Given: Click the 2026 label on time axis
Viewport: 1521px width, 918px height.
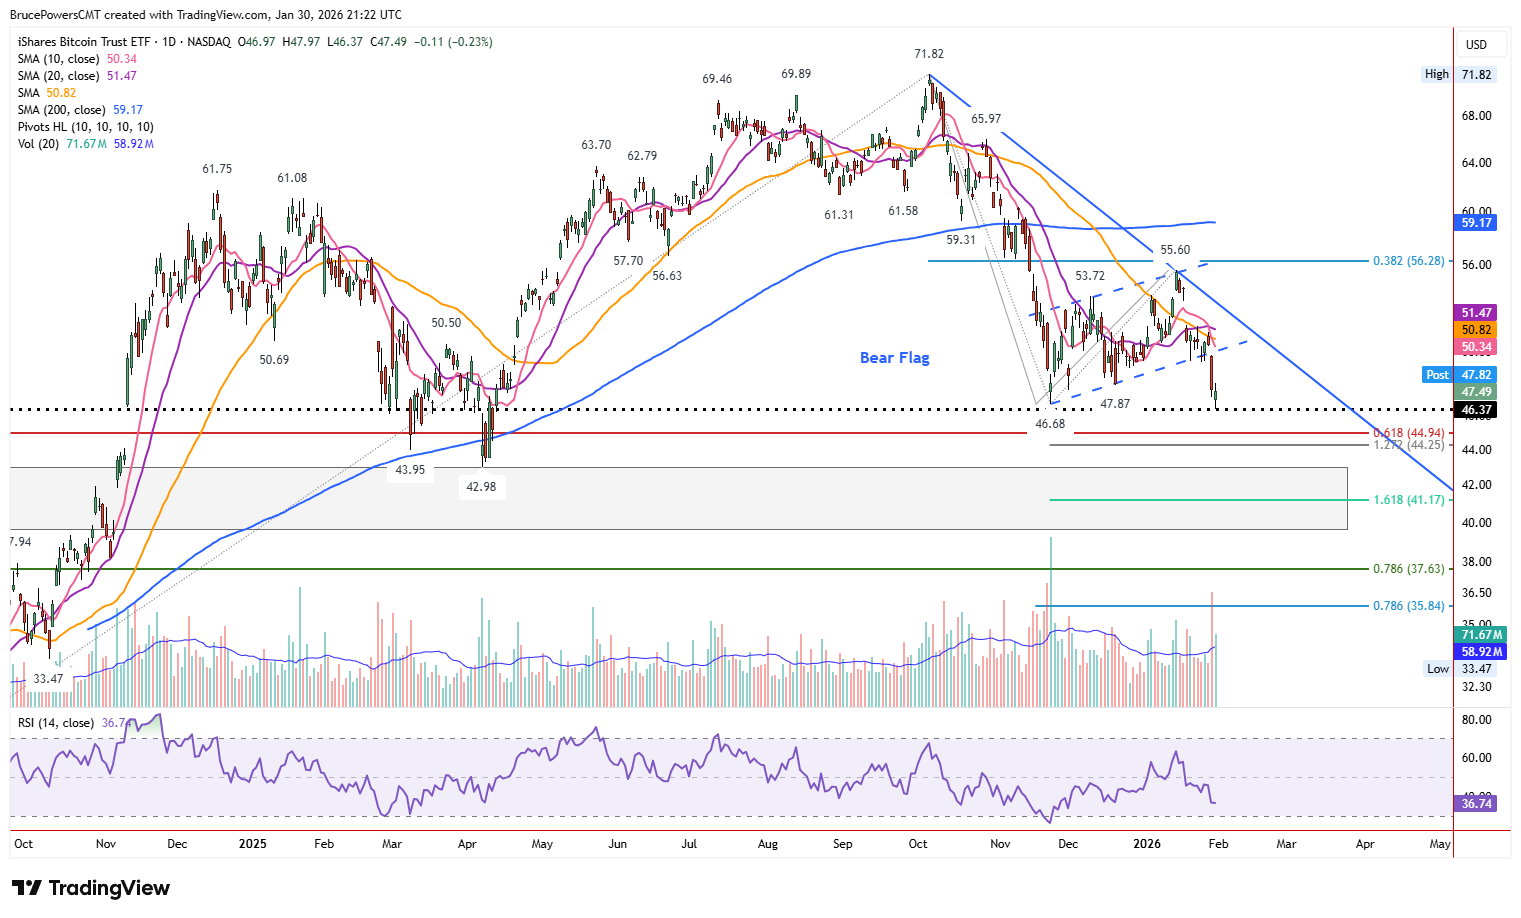Looking at the screenshot, I should (1147, 844).
